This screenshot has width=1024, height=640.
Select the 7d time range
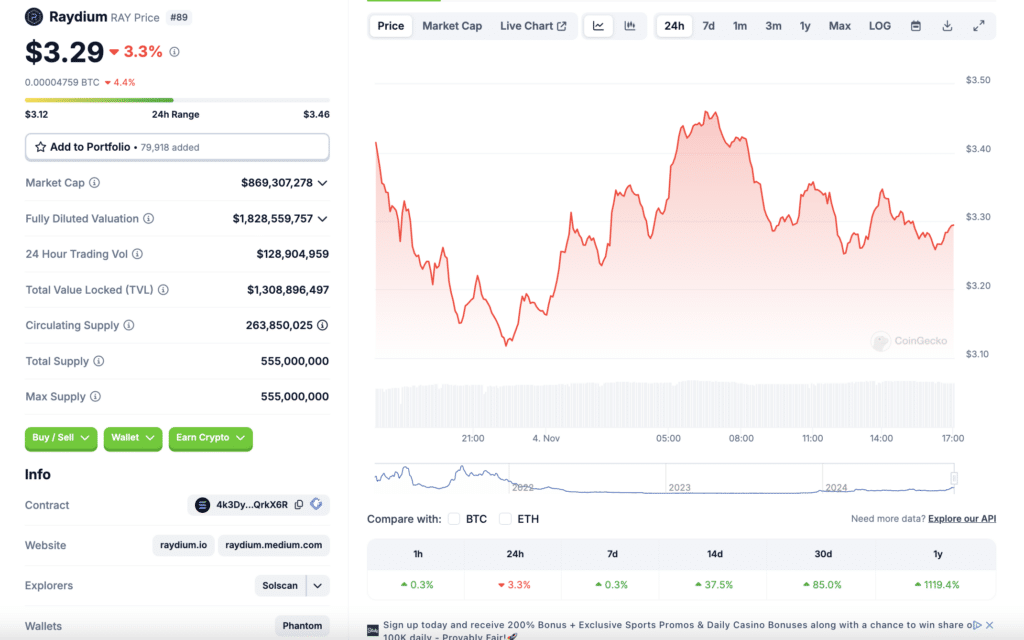click(709, 26)
